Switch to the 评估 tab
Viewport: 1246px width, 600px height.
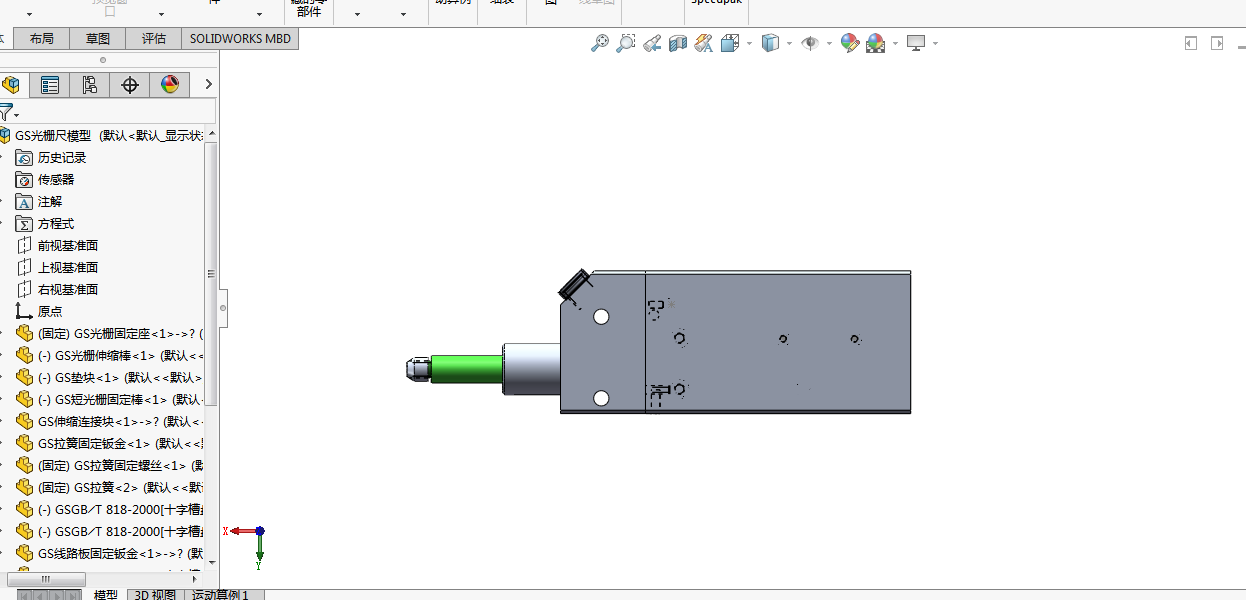click(154, 38)
